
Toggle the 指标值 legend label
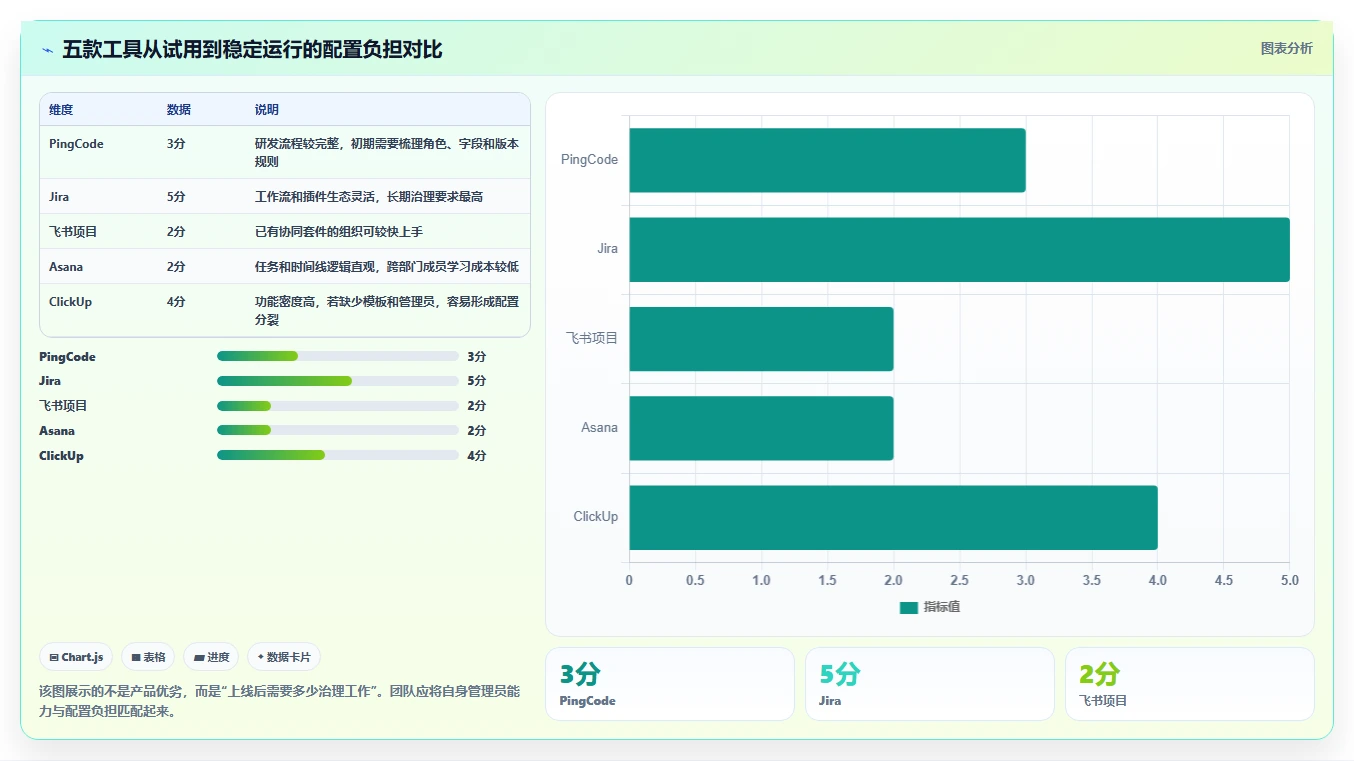(x=941, y=607)
